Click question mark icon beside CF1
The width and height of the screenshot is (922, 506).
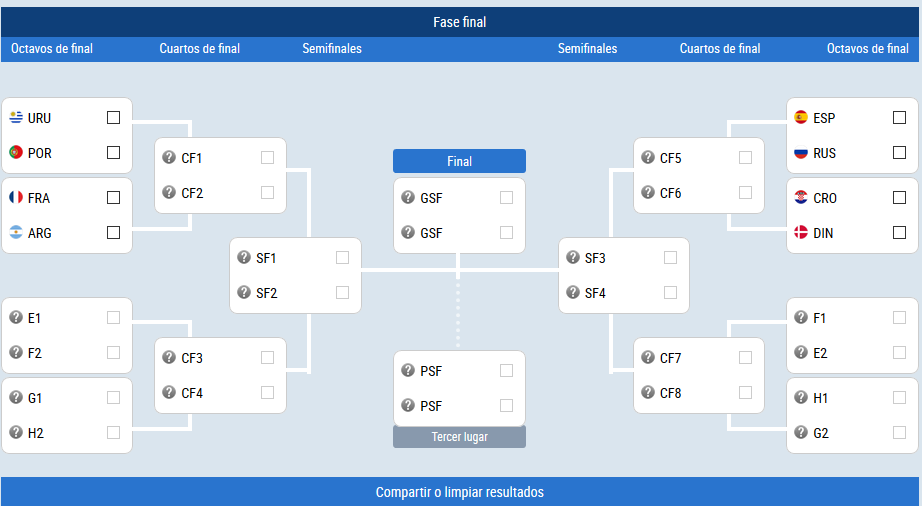coord(169,158)
